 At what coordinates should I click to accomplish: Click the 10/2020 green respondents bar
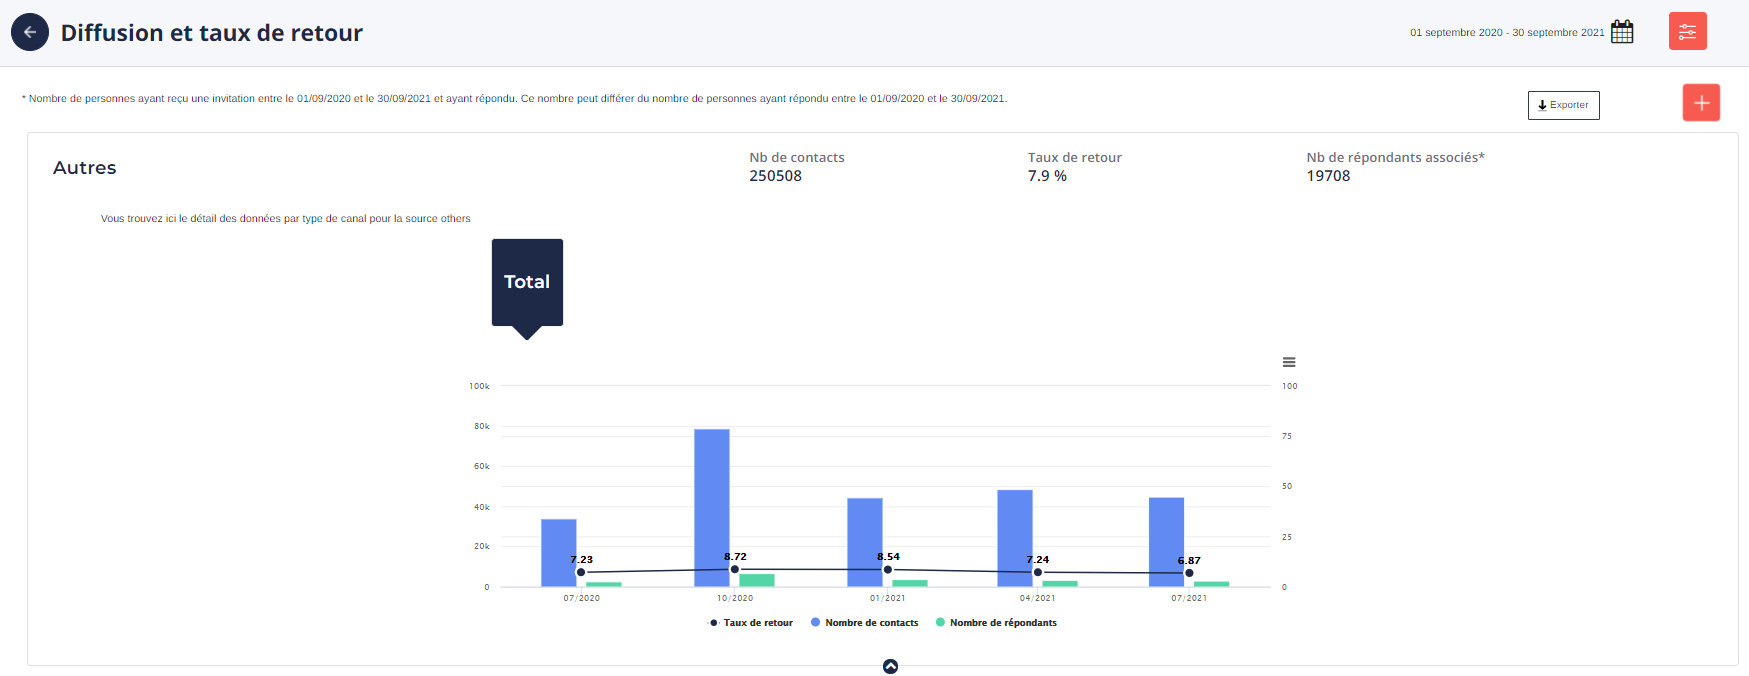click(757, 580)
